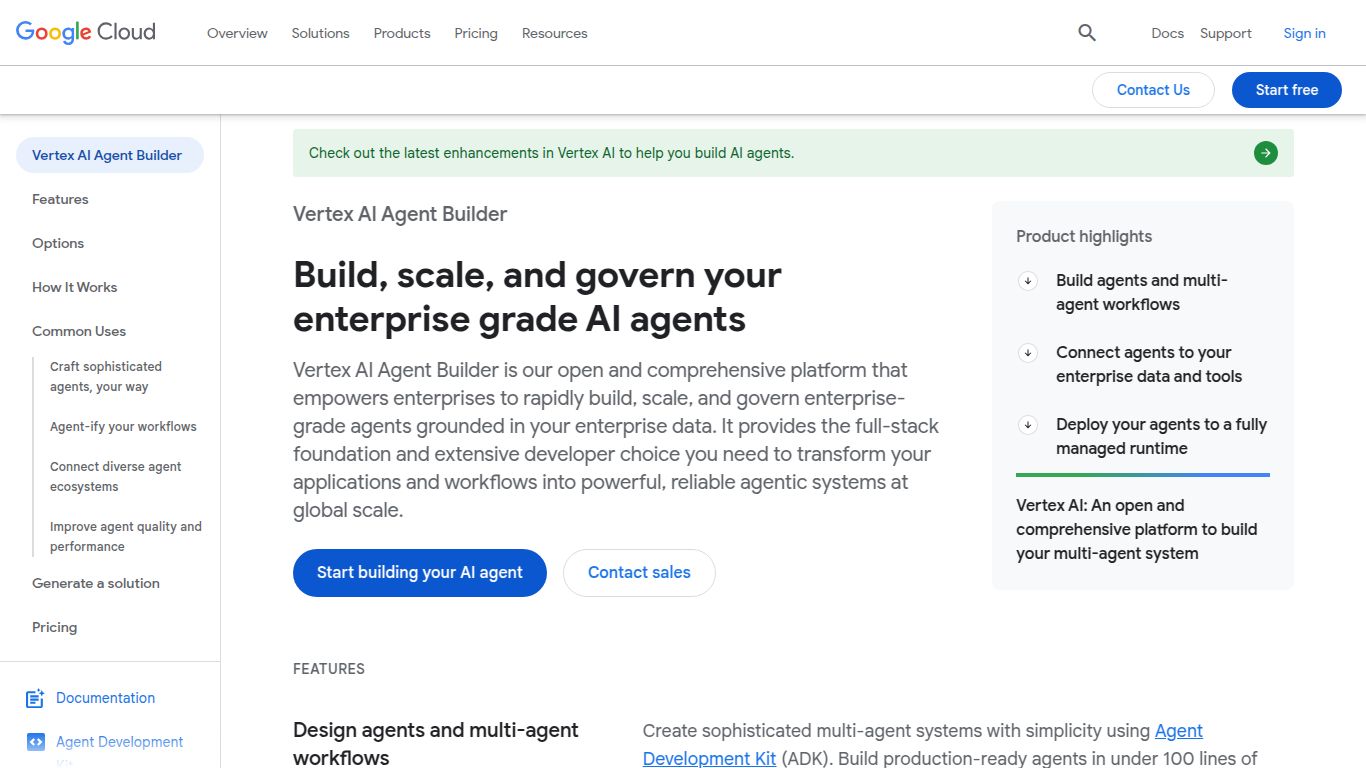The height and width of the screenshot is (768, 1366).
Task: Select 'Pricing' in the left sidebar navigation
Action: click(x=54, y=627)
